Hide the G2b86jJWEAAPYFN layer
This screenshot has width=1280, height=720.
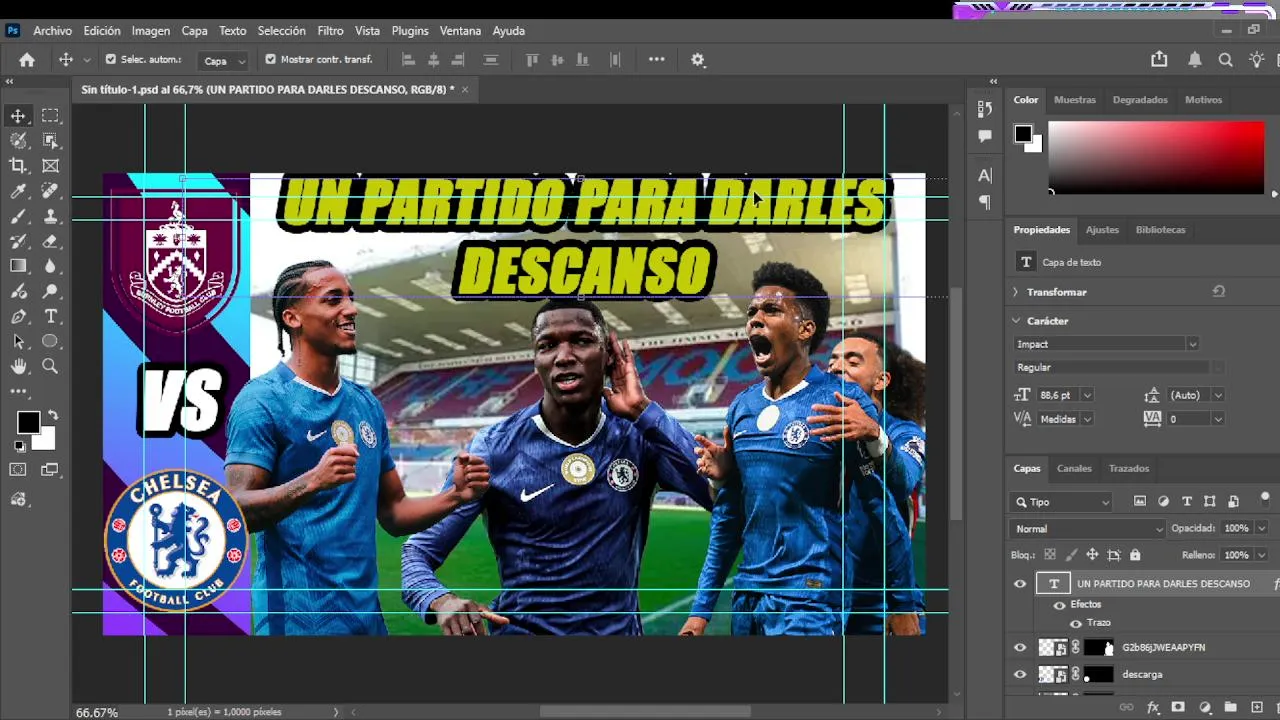(x=1020, y=647)
